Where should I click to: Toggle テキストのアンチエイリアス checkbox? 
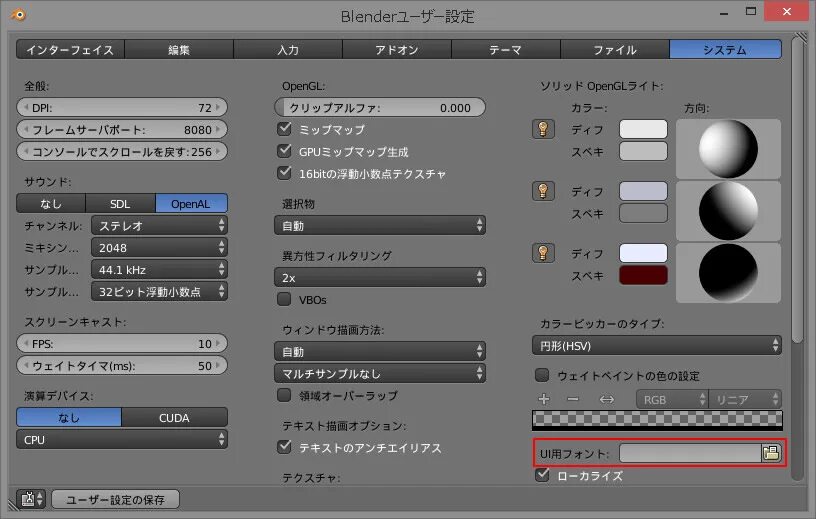point(284,447)
